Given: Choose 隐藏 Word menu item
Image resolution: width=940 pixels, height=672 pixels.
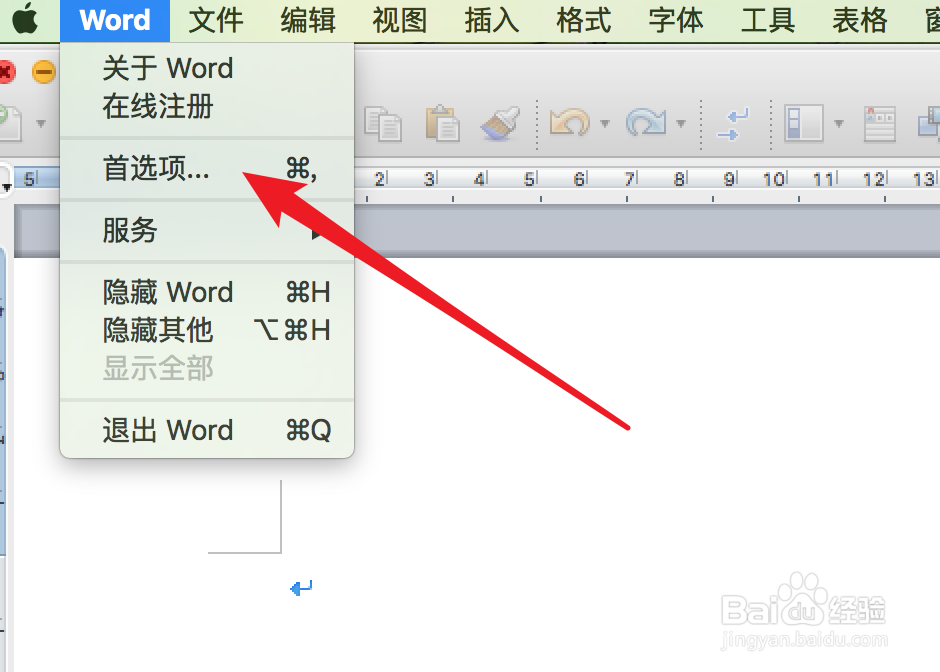Looking at the screenshot, I should tap(207, 293).
